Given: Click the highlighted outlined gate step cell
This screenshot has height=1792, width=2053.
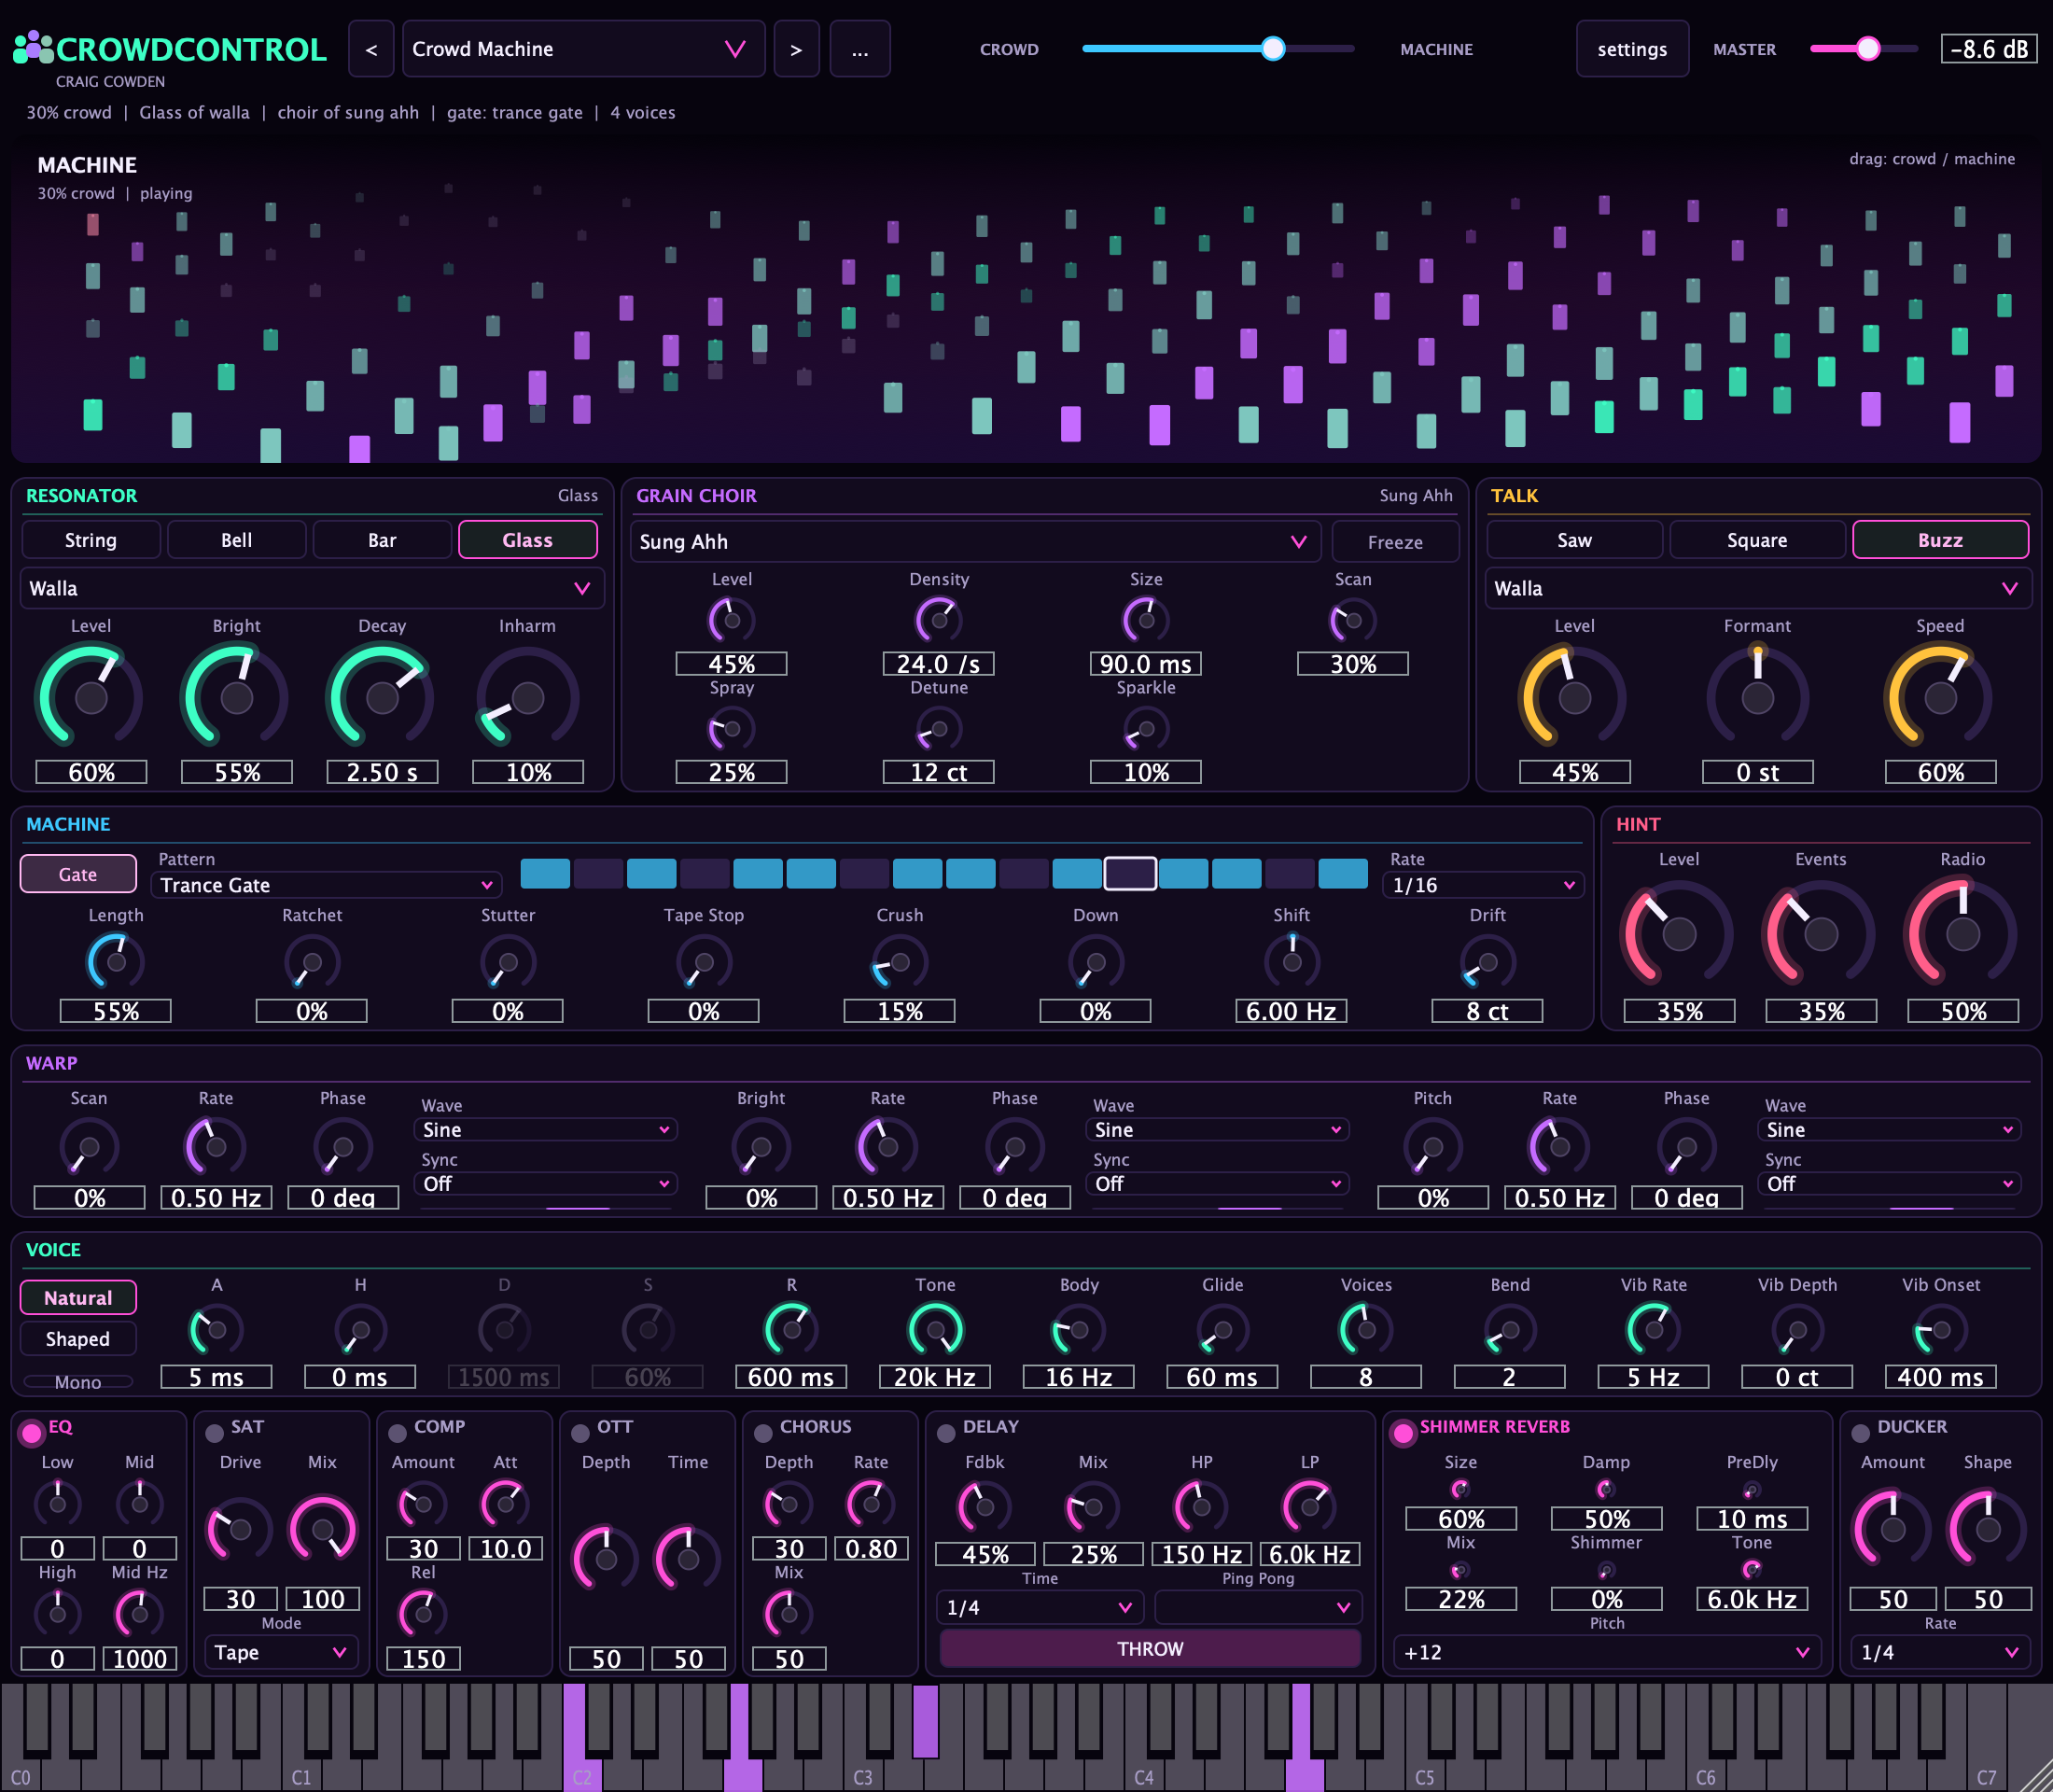Looking at the screenshot, I should 1130,873.
